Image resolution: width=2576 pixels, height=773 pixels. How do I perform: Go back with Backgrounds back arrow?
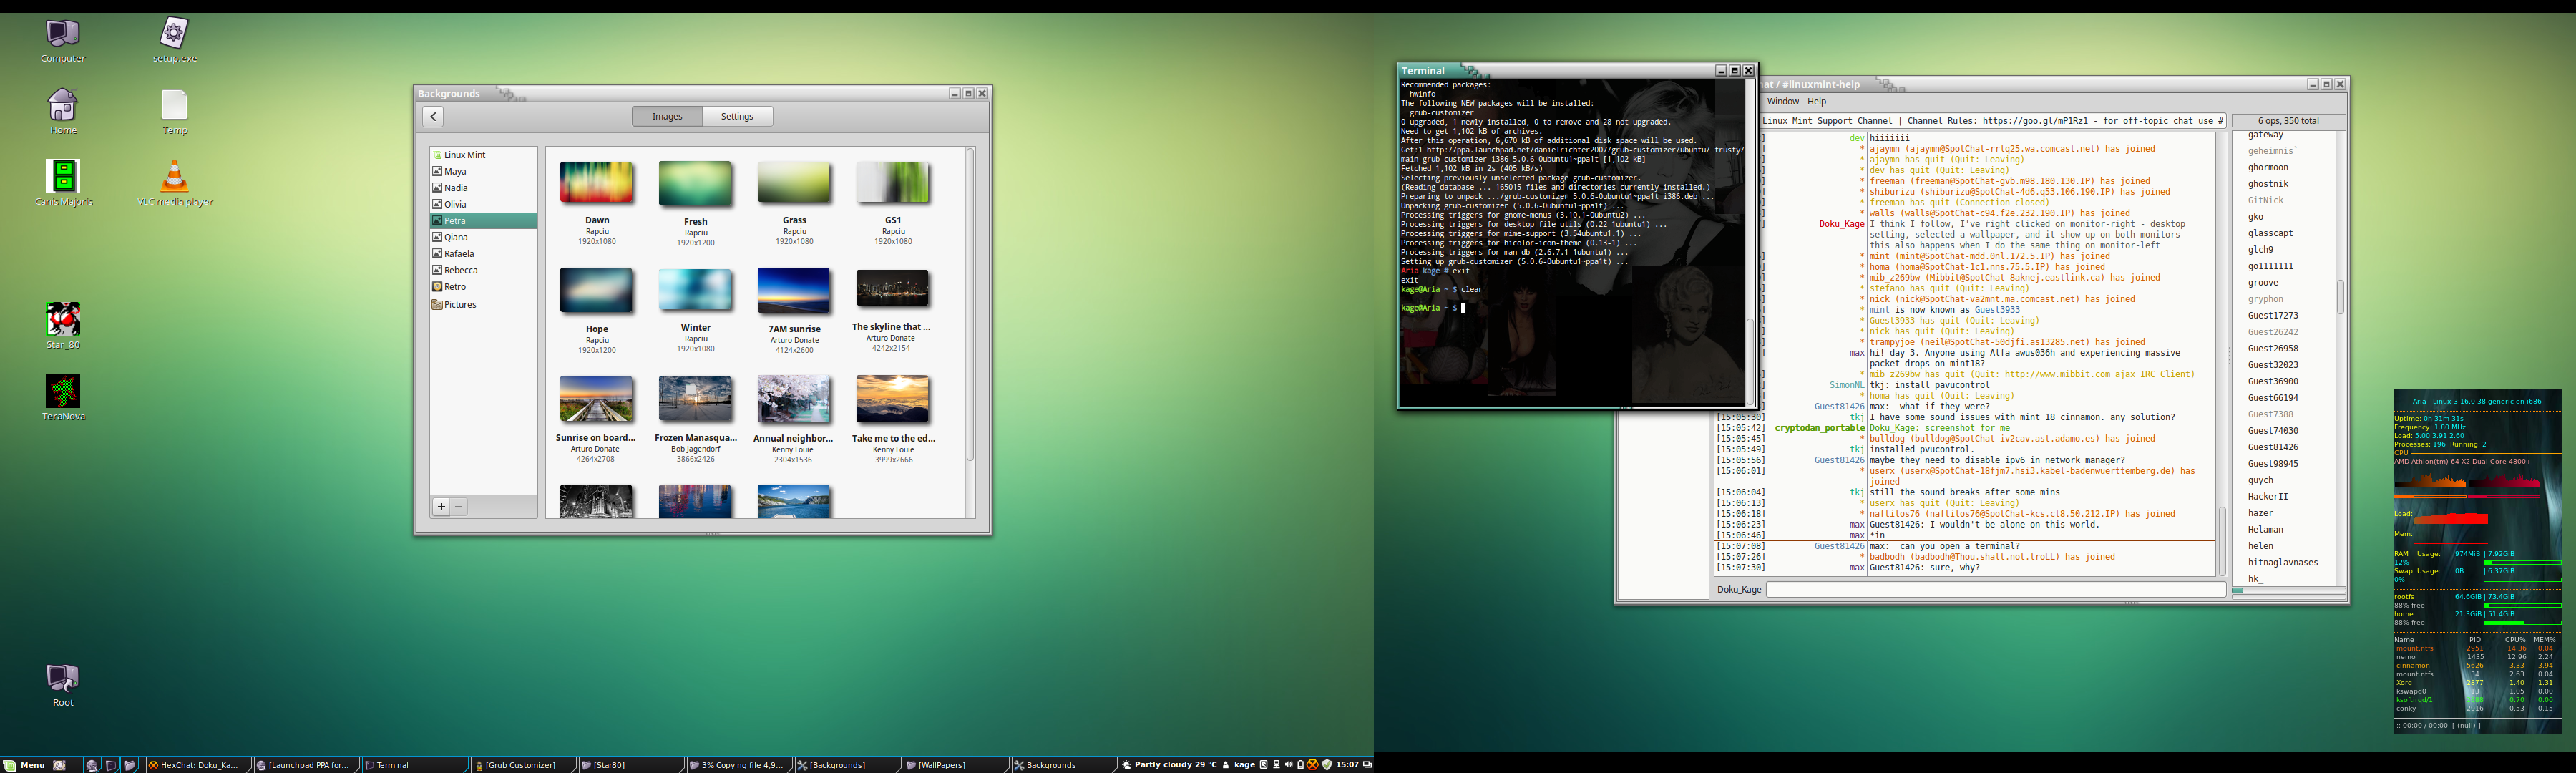click(x=433, y=116)
